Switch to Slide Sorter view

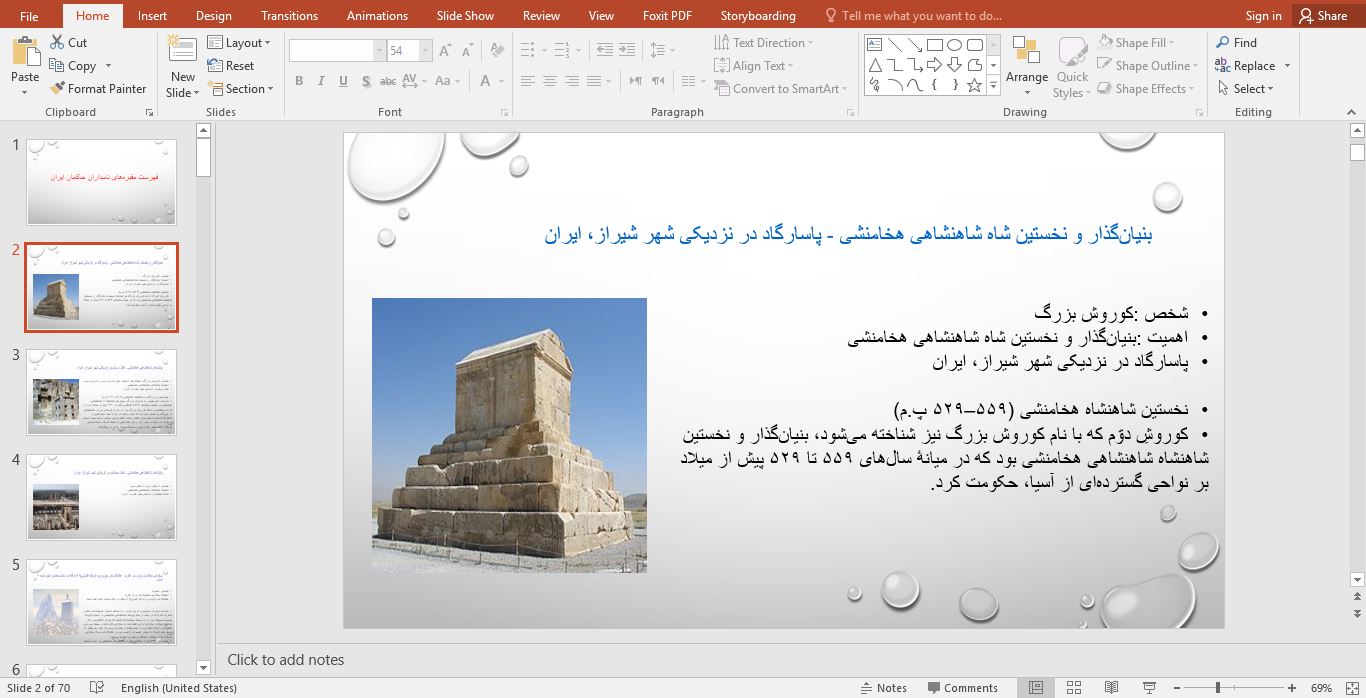[x=1074, y=688]
